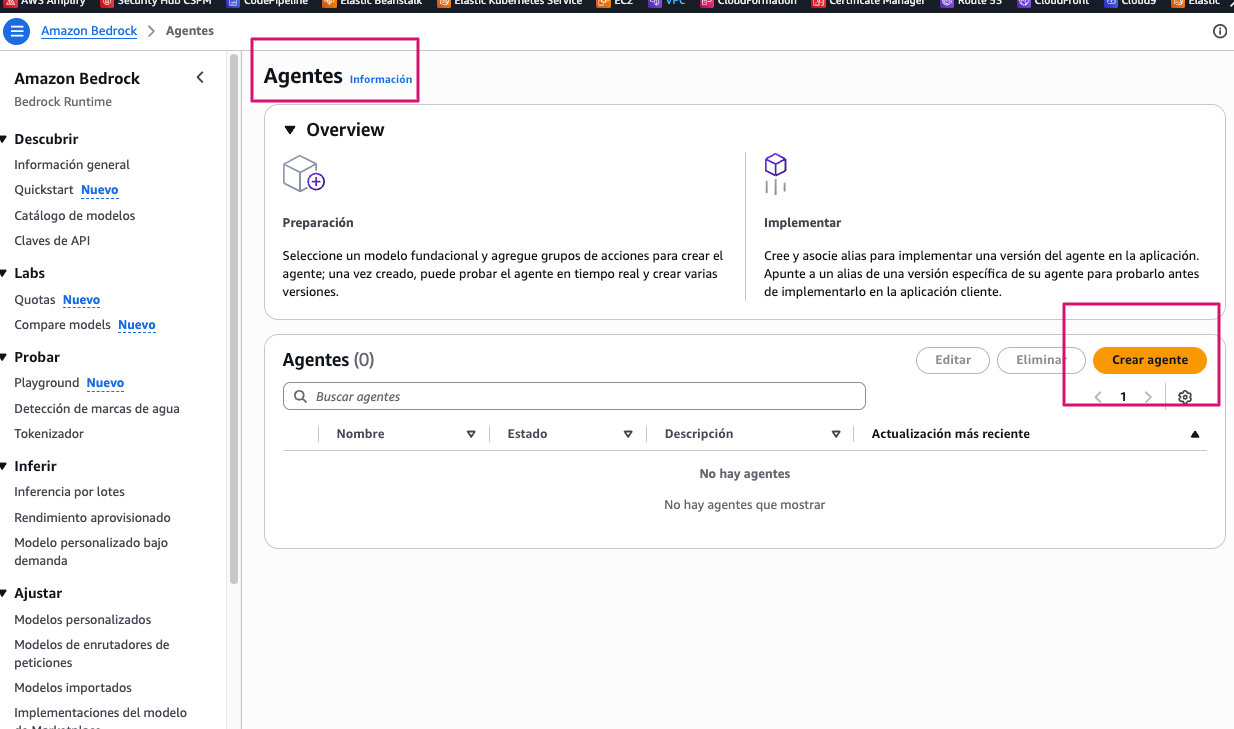Open the hamburger navigation menu
Image resolution: width=1234 pixels, height=729 pixels.
click(17, 31)
